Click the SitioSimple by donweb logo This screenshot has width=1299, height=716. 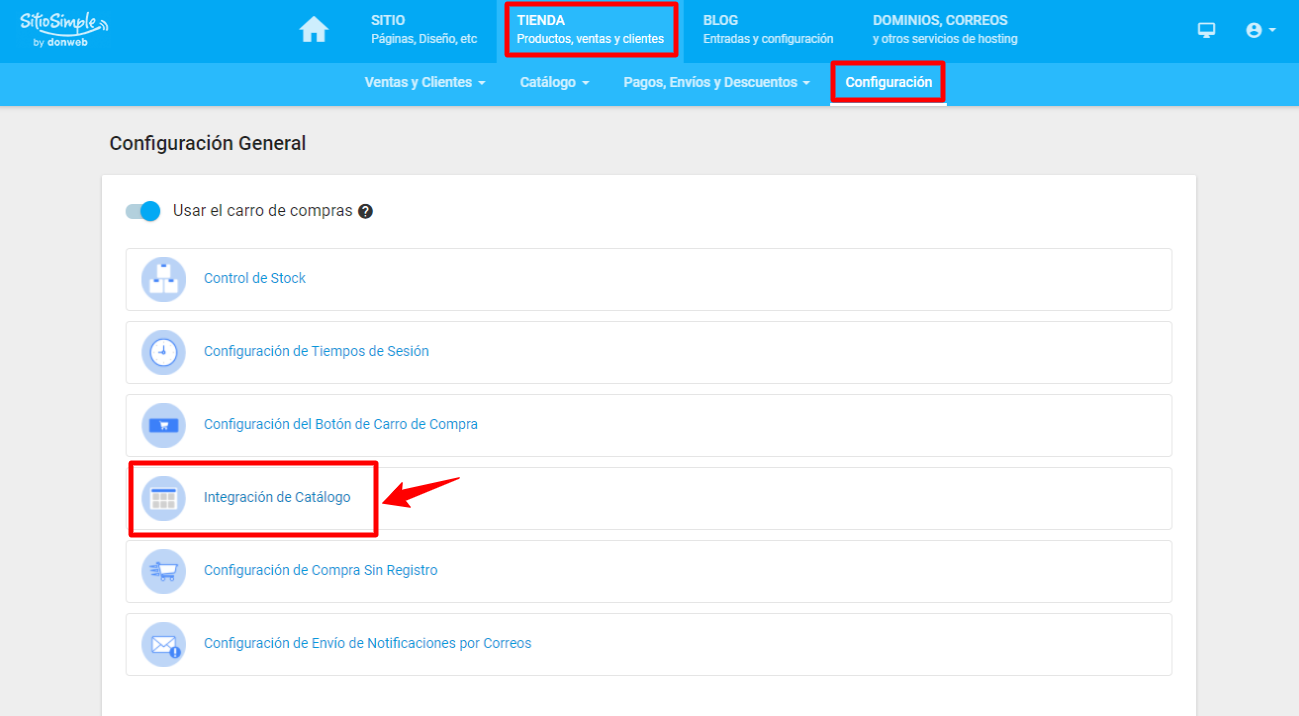64,31
